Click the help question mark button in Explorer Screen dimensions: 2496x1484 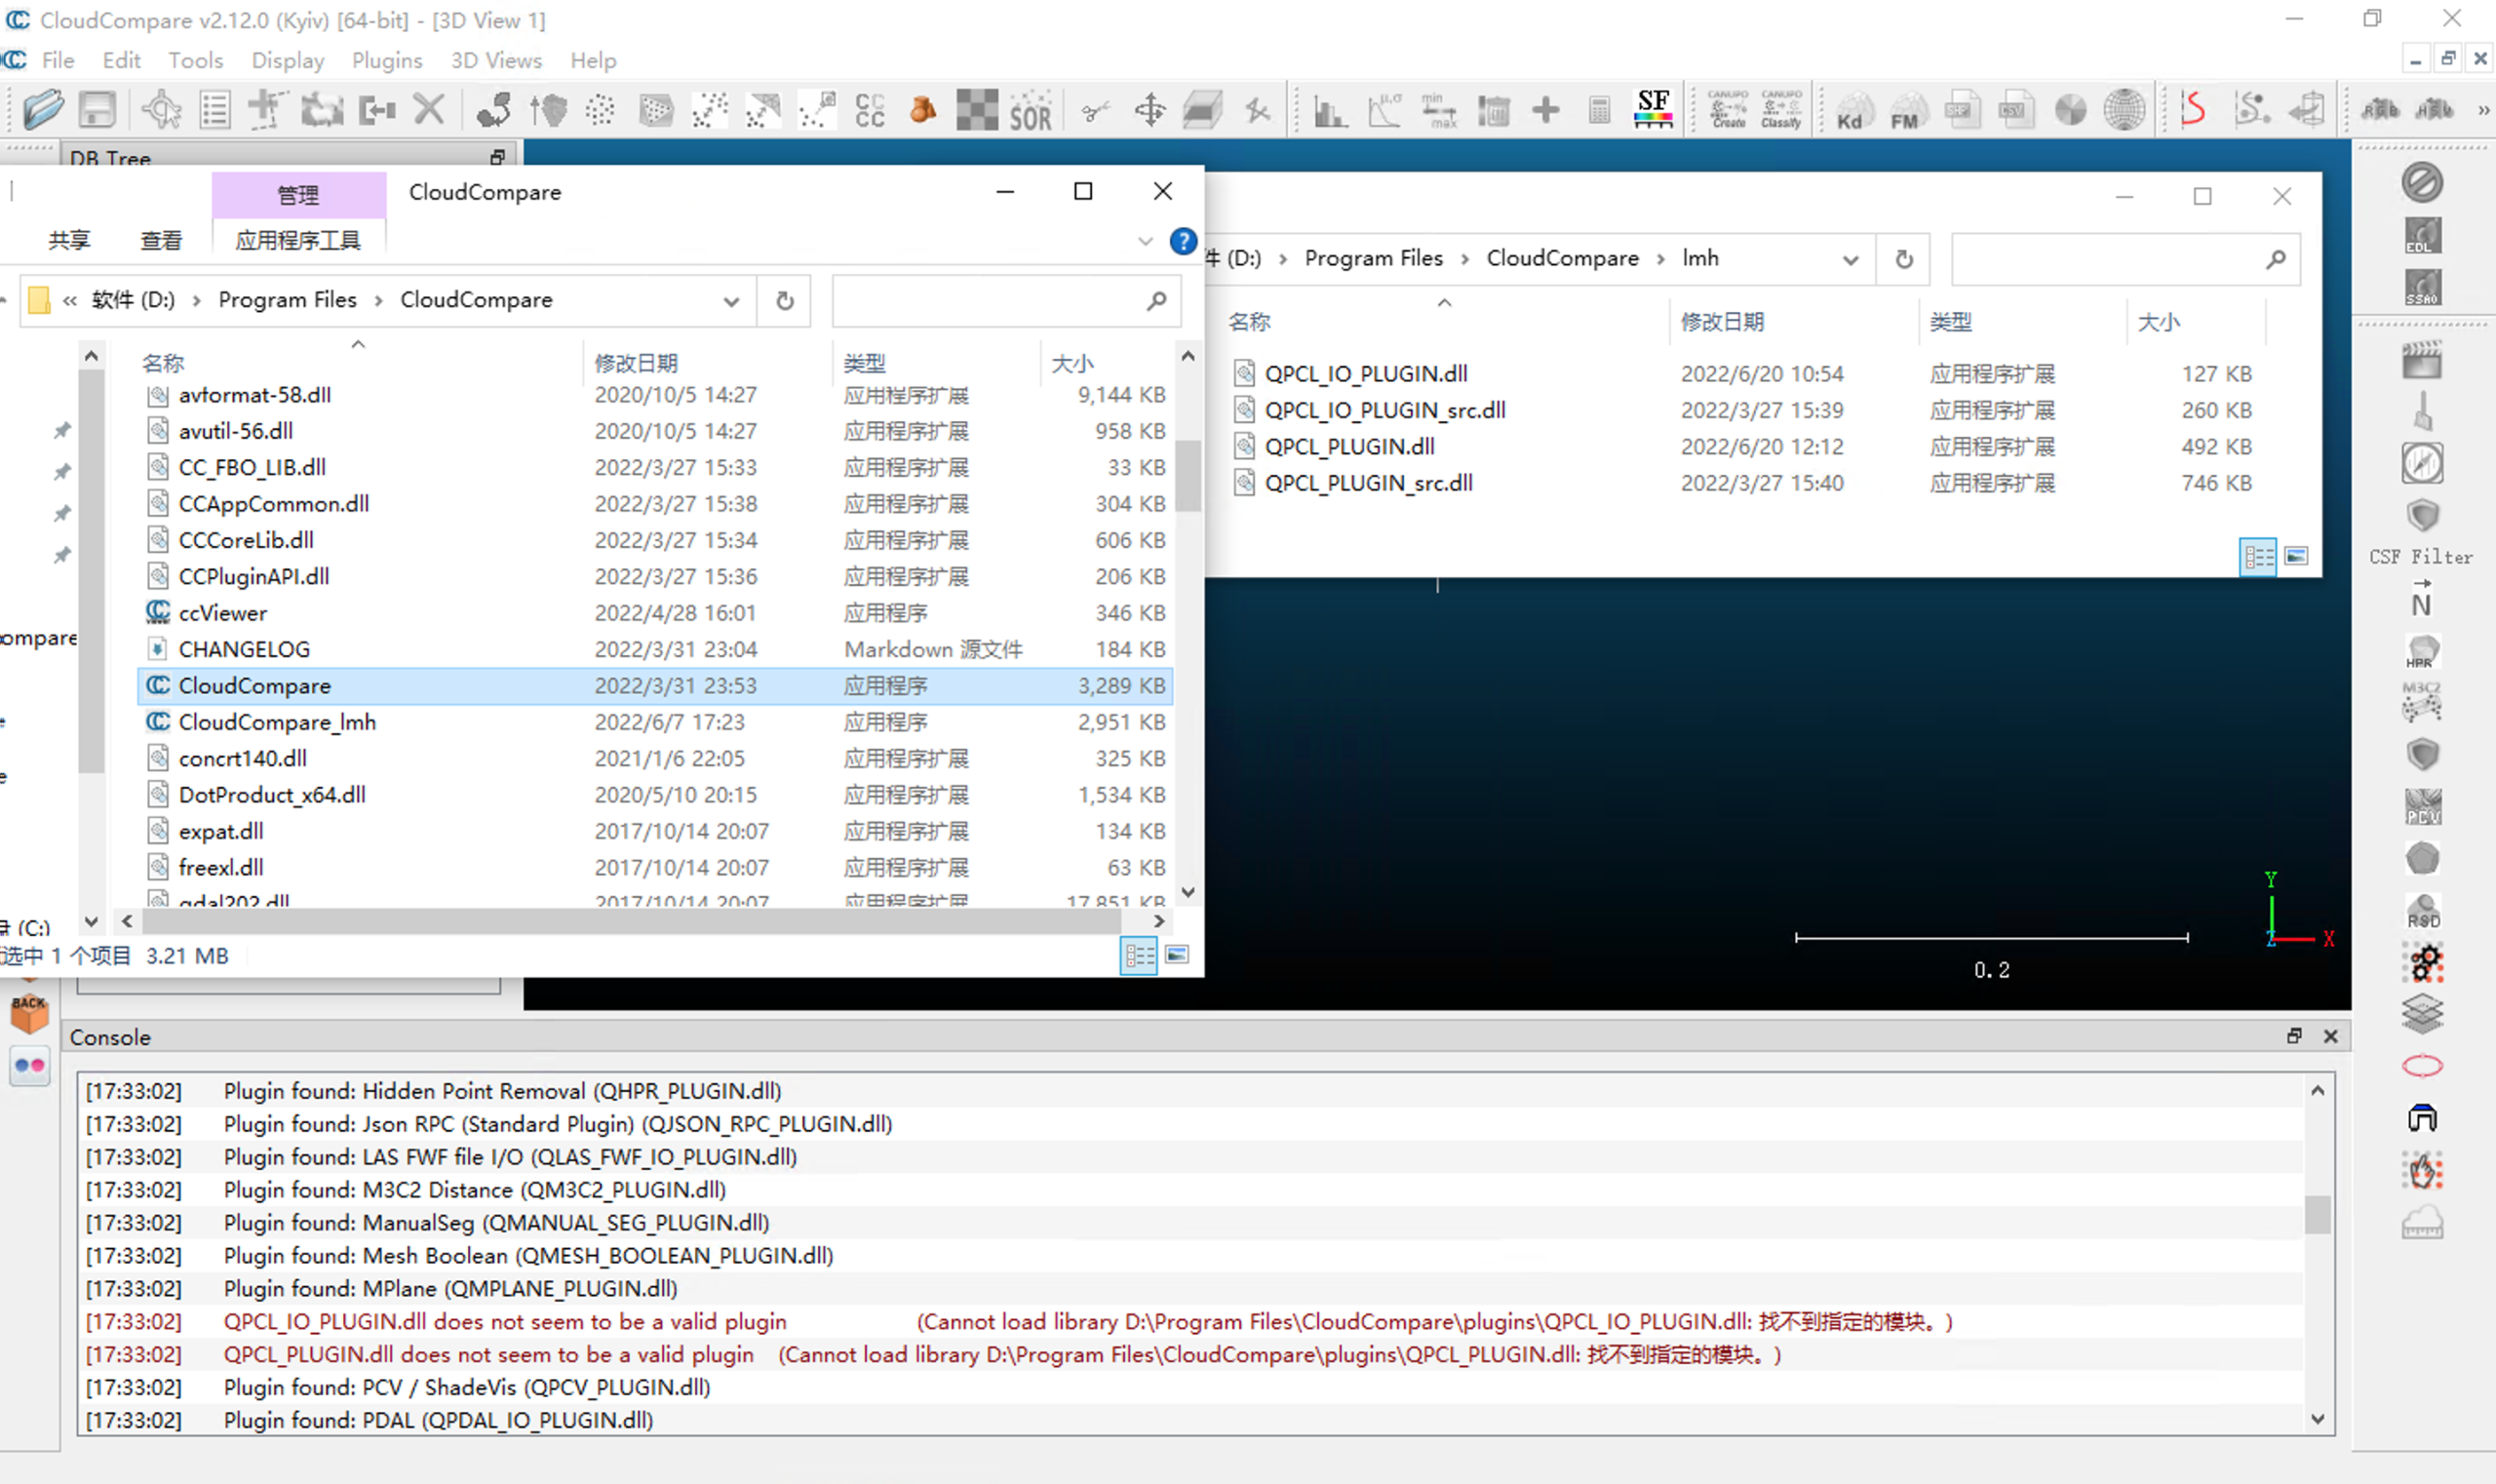[x=1182, y=241]
